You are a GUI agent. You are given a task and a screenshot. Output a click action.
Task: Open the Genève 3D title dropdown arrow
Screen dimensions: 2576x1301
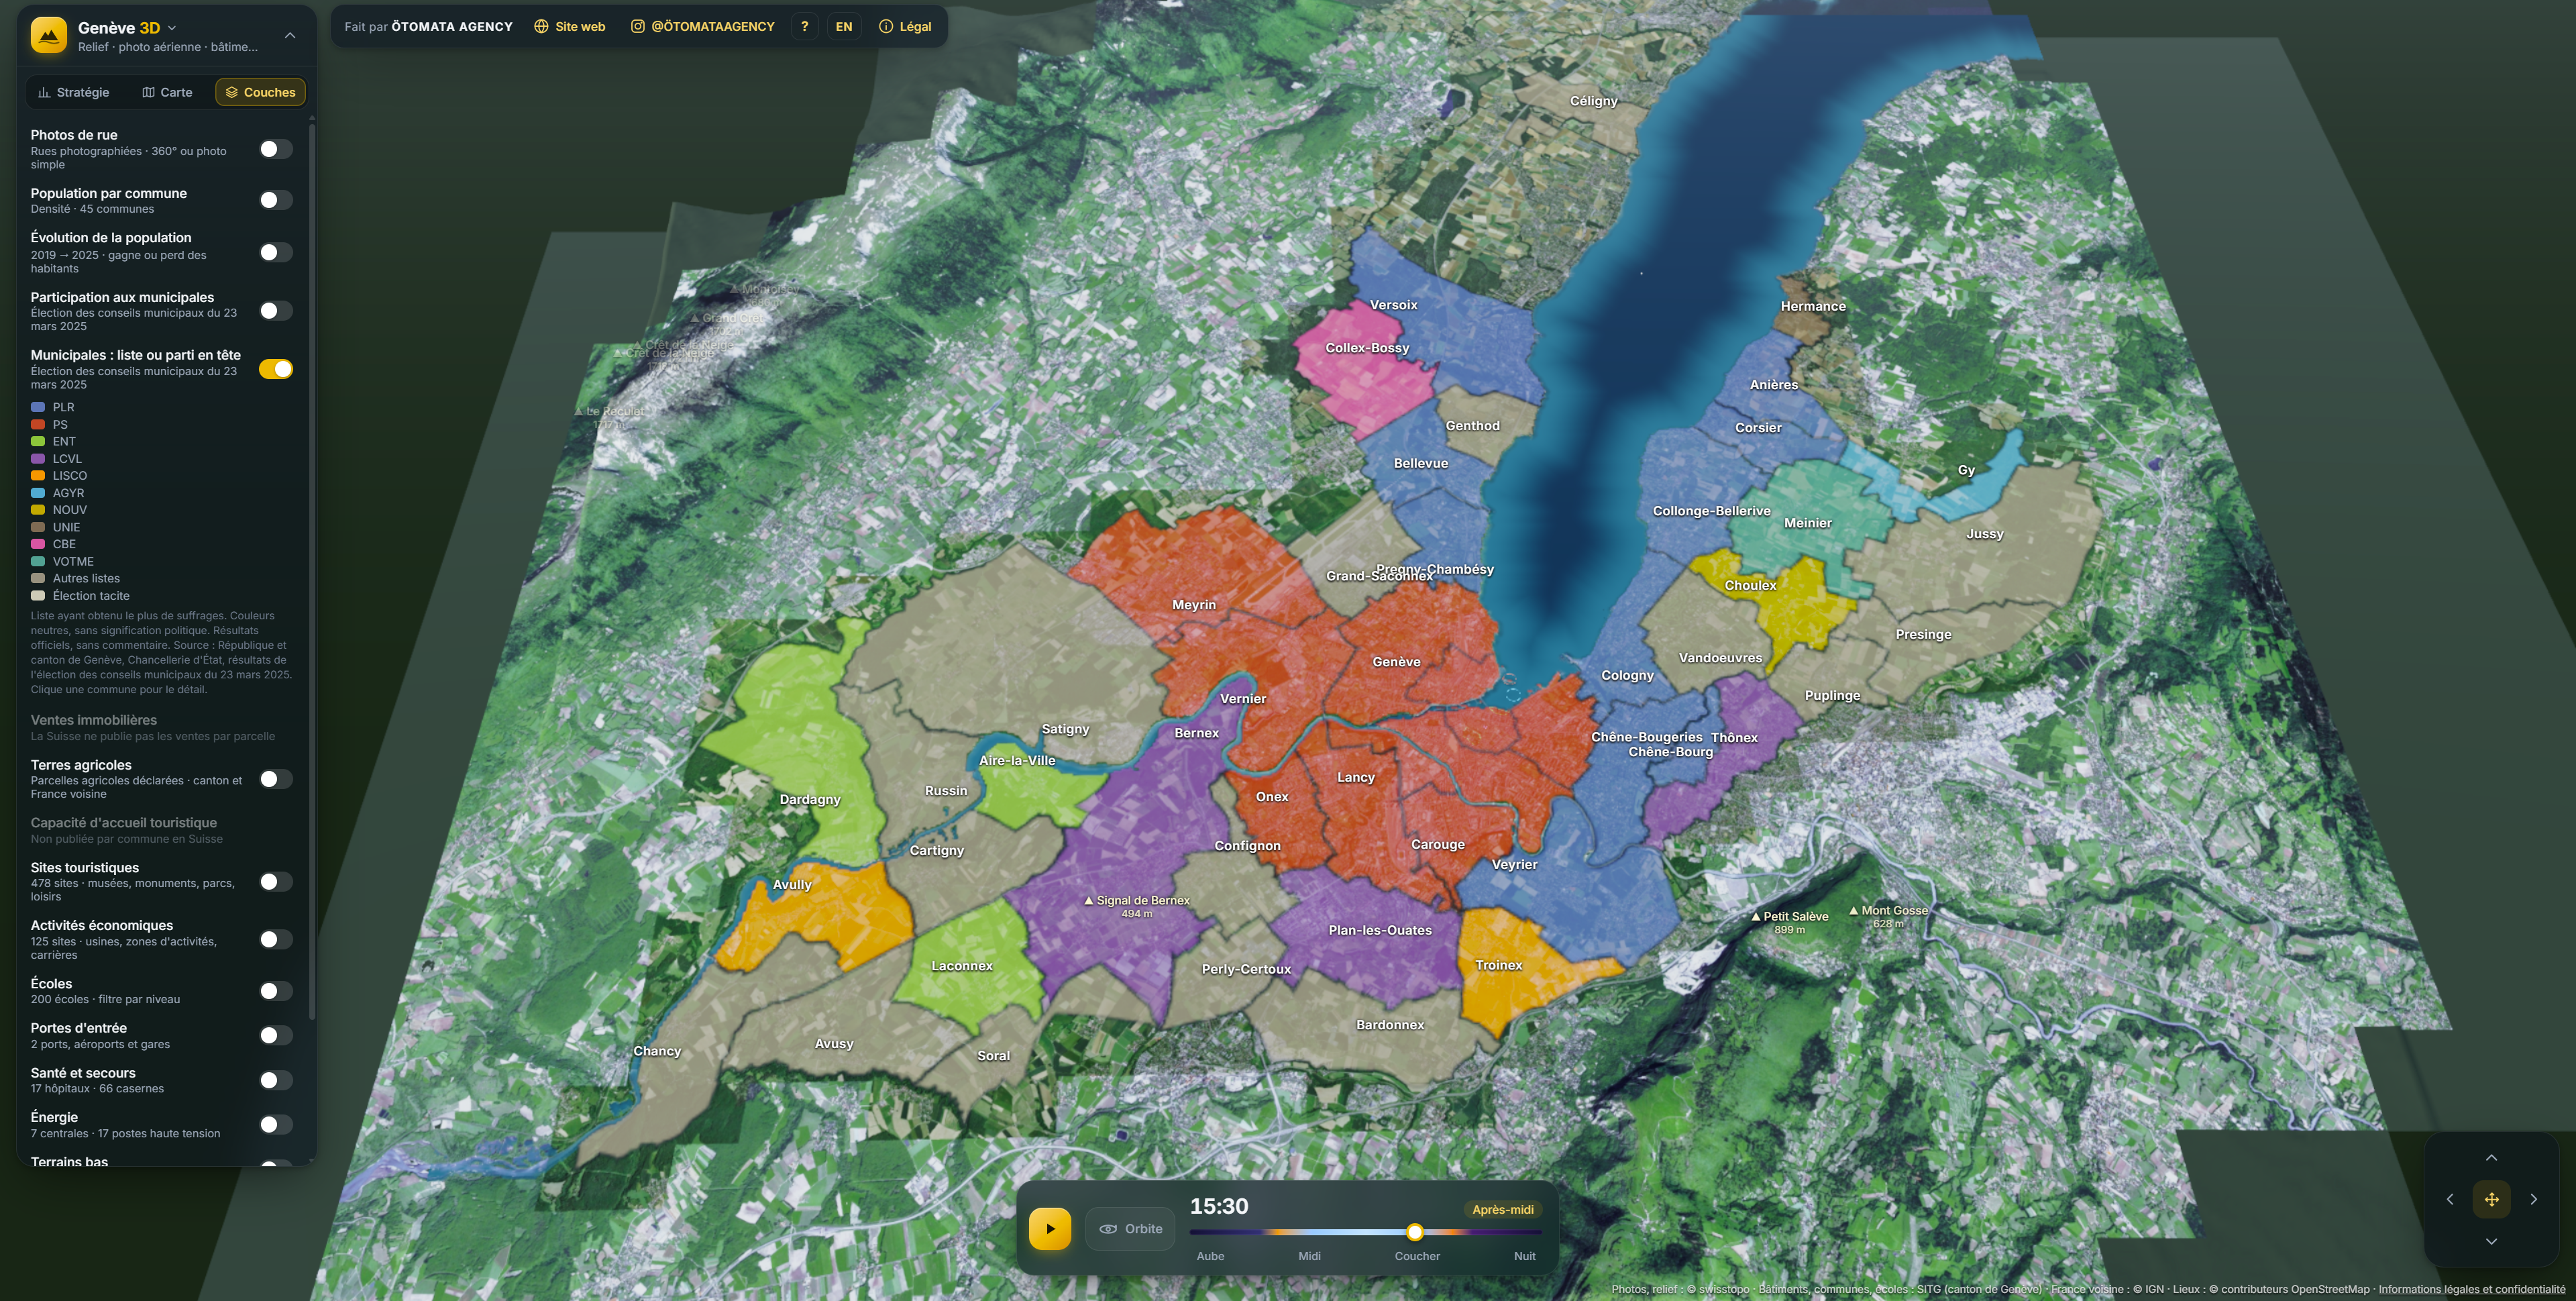point(172,28)
